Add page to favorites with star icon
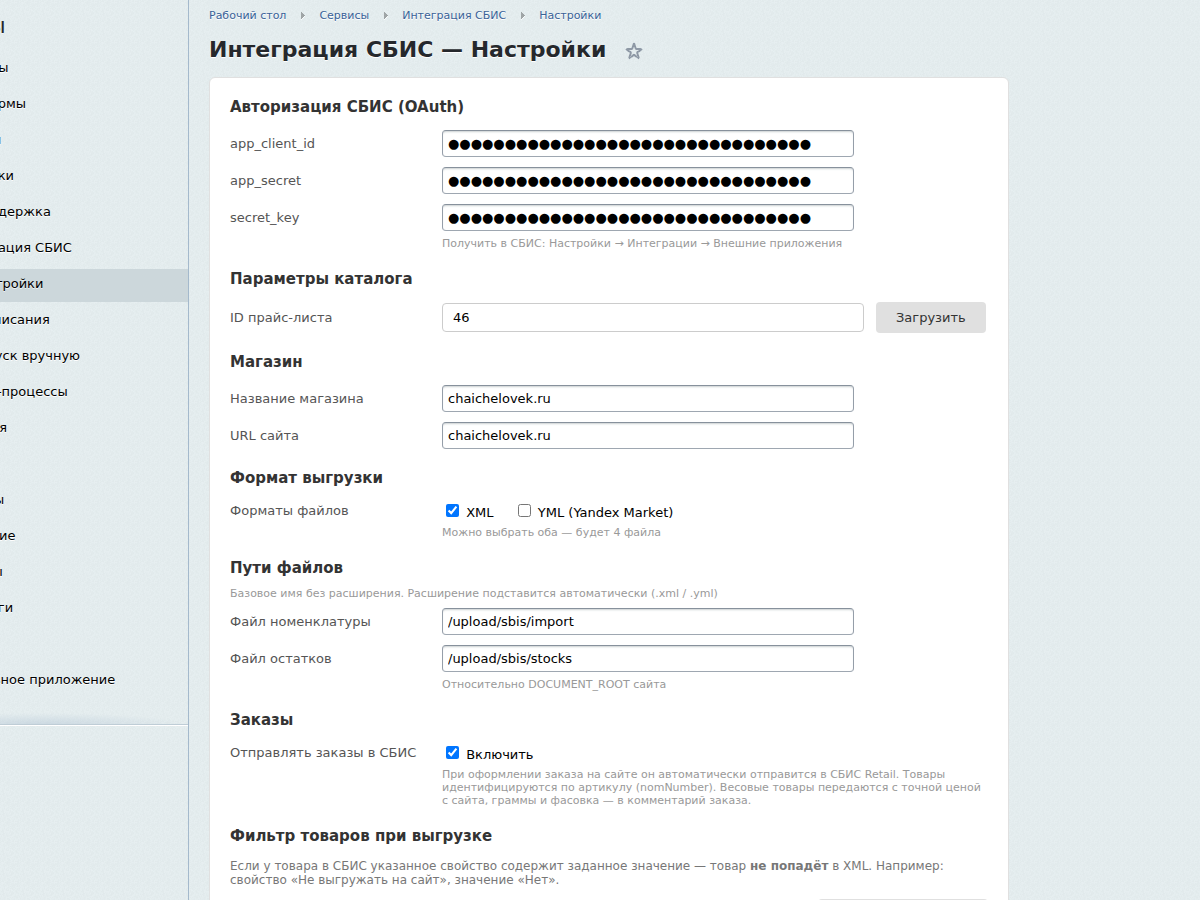The image size is (1200, 900). click(x=634, y=51)
